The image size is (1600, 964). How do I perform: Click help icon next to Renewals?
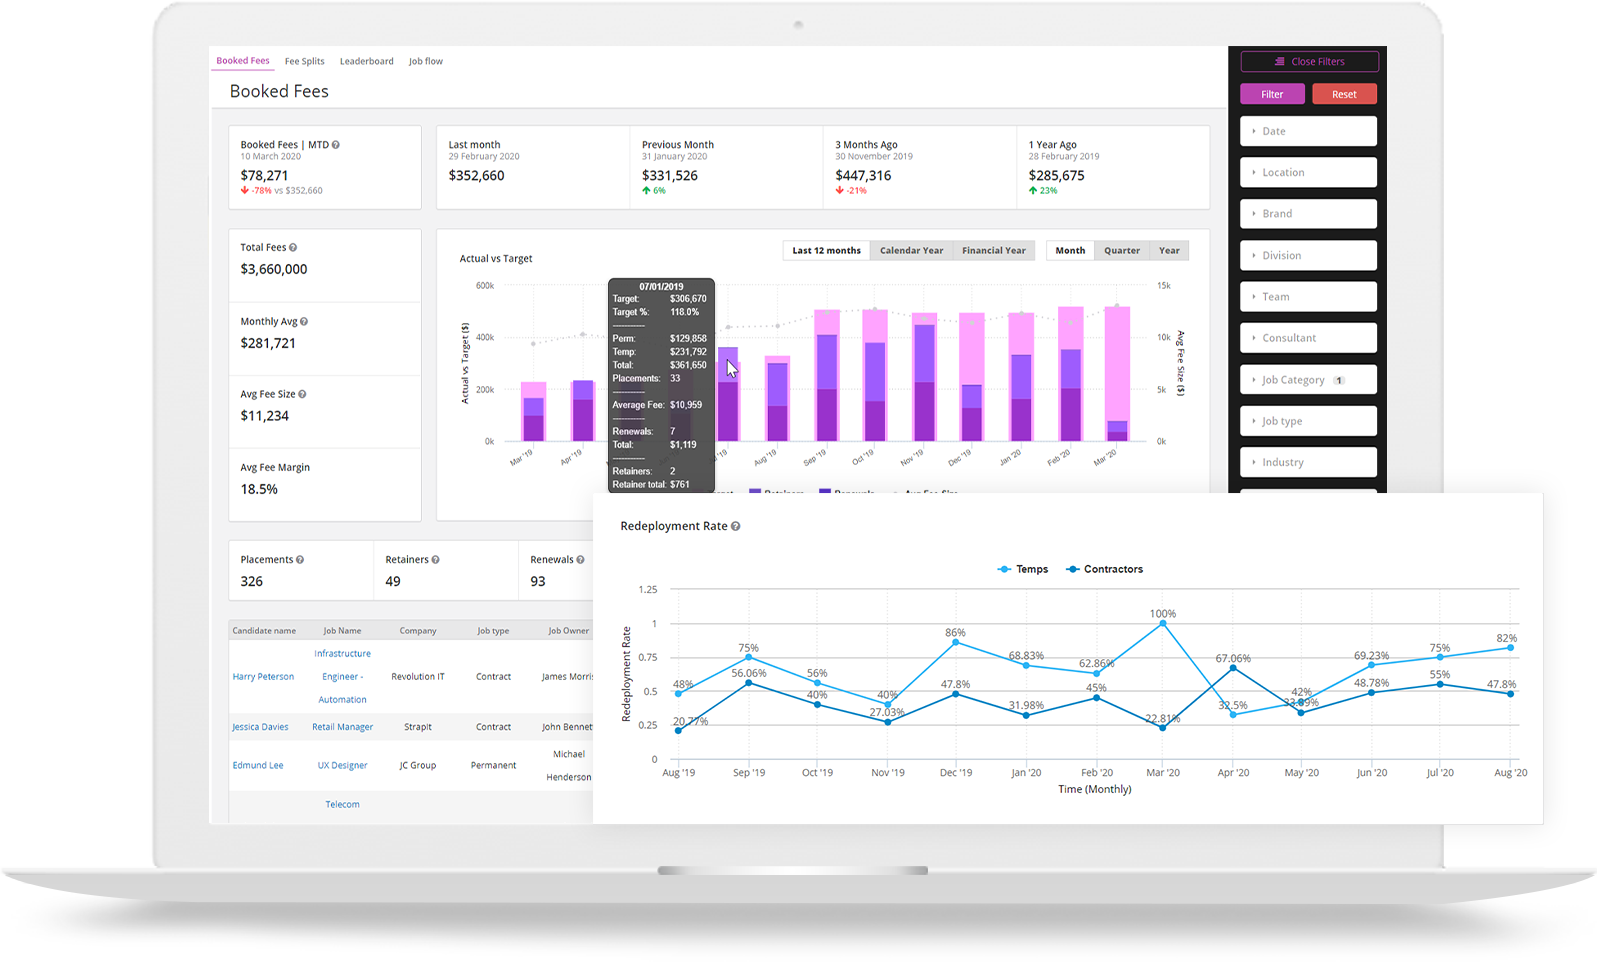coord(580,560)
